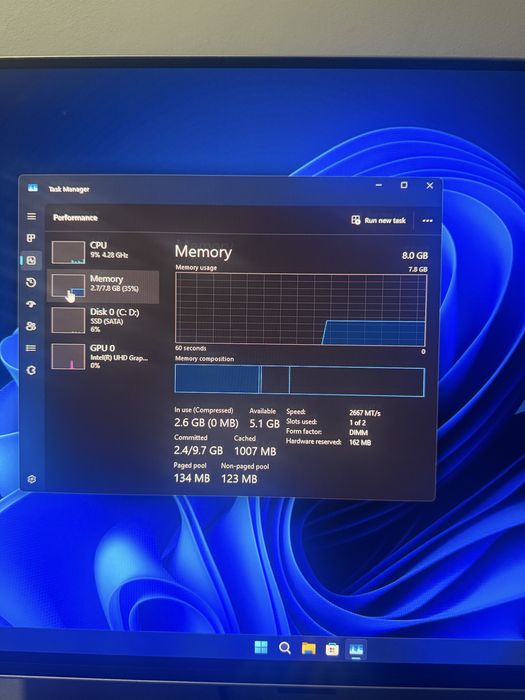The height and width of the screenshot is (700, 525).
Task: Click the Task Manager title bar app icon
Action: (x=33, y=188)
